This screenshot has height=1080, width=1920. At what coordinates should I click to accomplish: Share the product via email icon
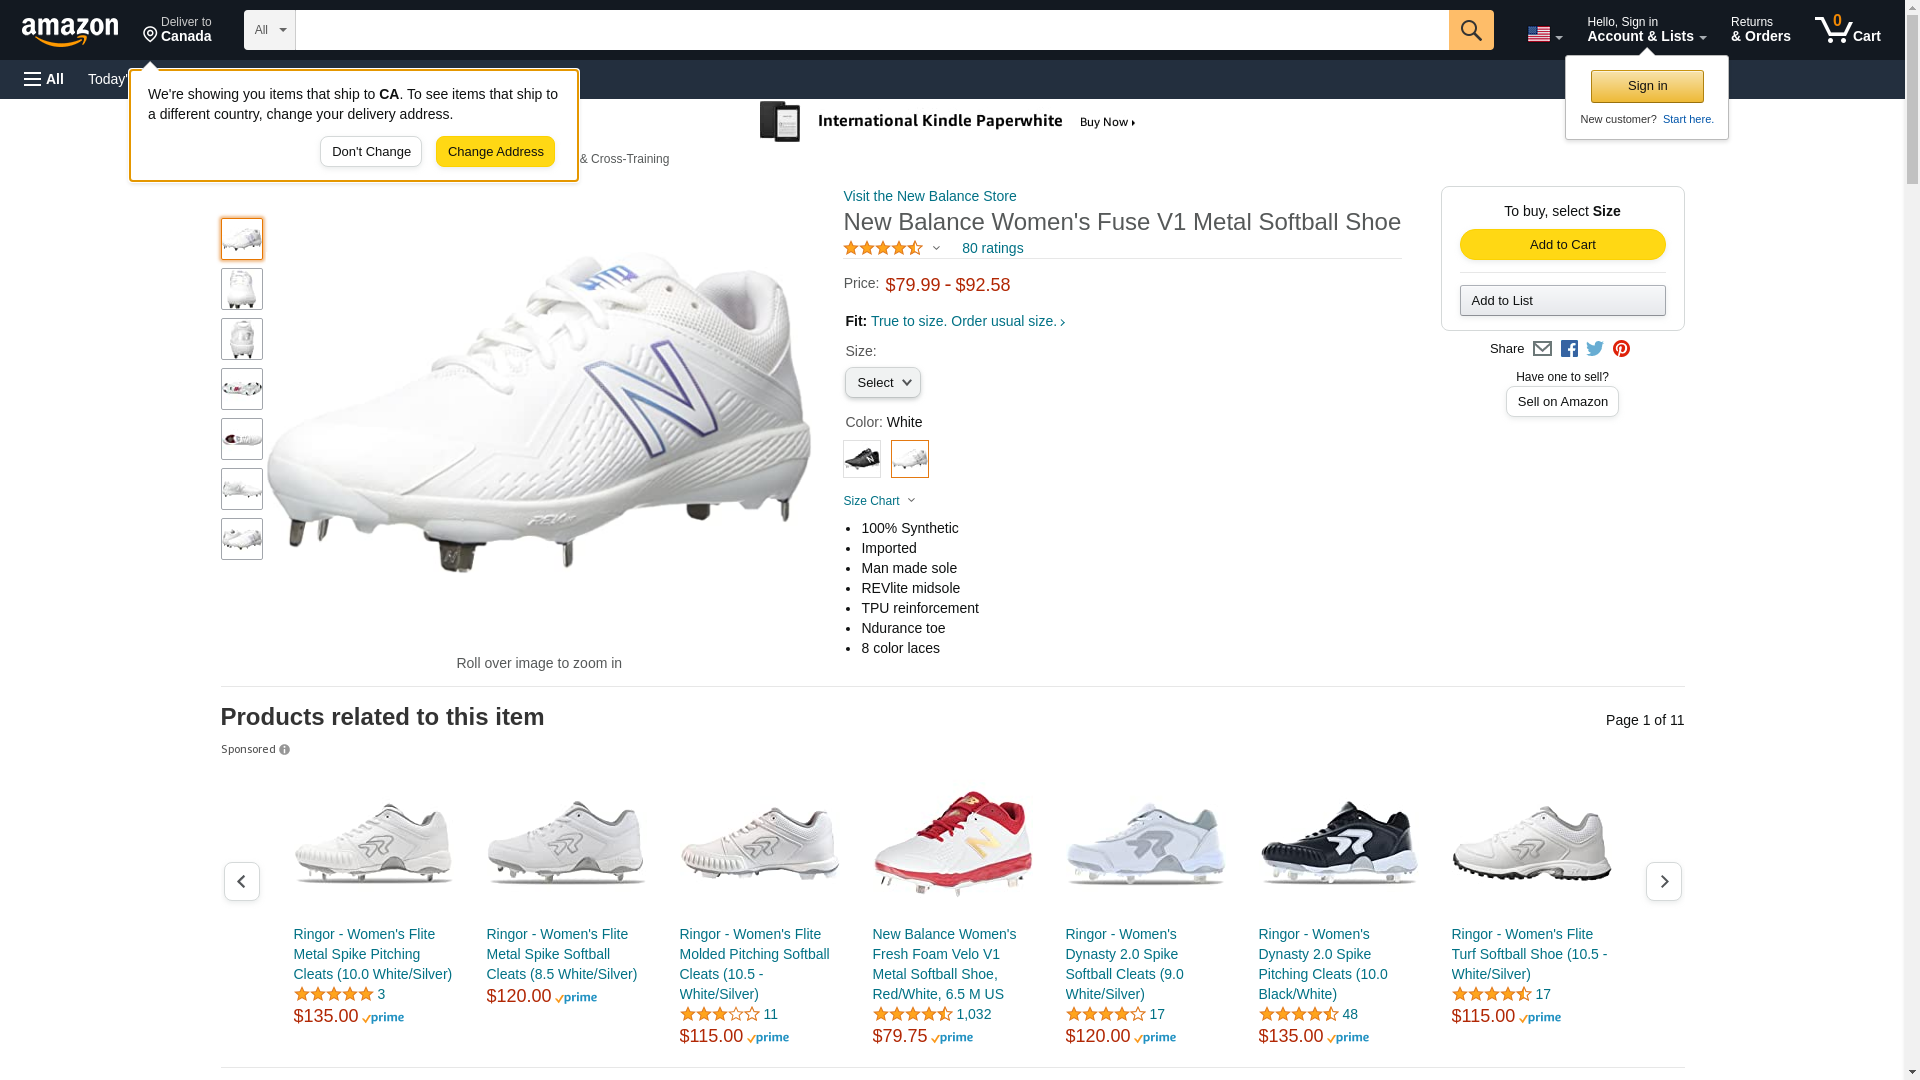click(x=1542, y=349)
